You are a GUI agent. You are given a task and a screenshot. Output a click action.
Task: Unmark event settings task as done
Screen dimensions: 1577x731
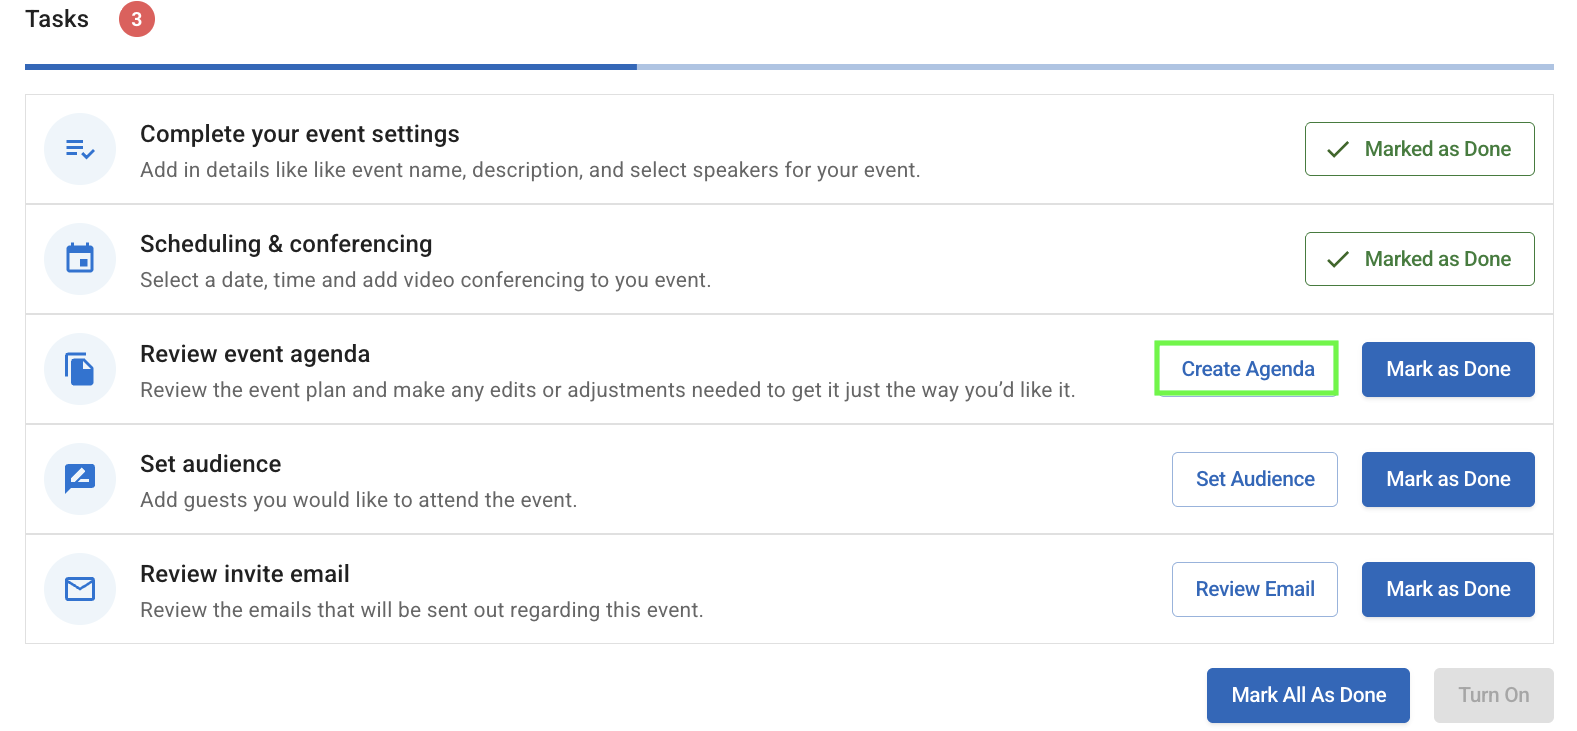(1418, 149)
